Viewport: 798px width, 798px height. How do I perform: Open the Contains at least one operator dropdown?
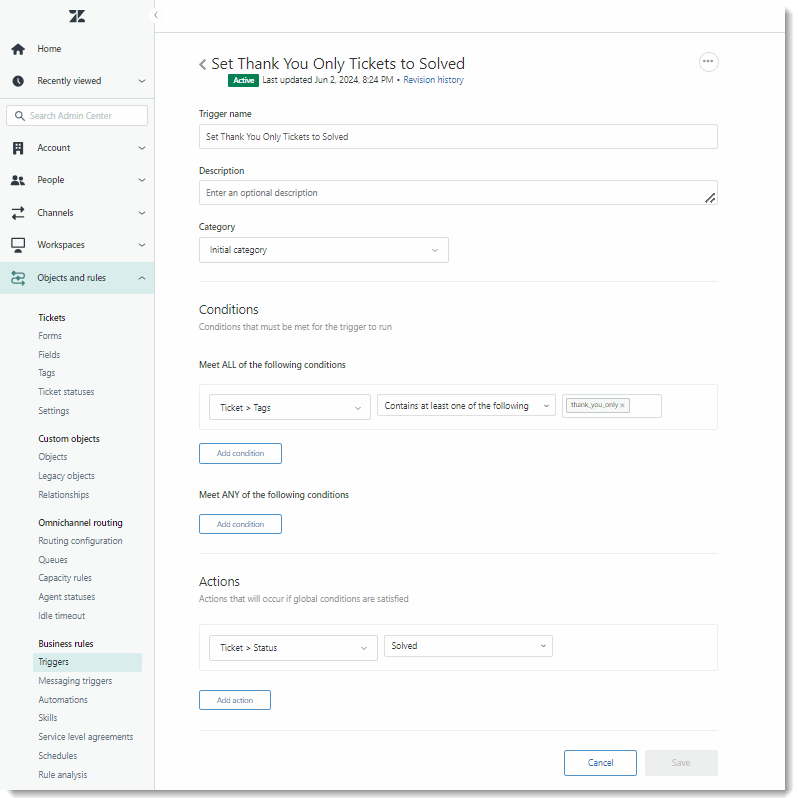(466, 406)
